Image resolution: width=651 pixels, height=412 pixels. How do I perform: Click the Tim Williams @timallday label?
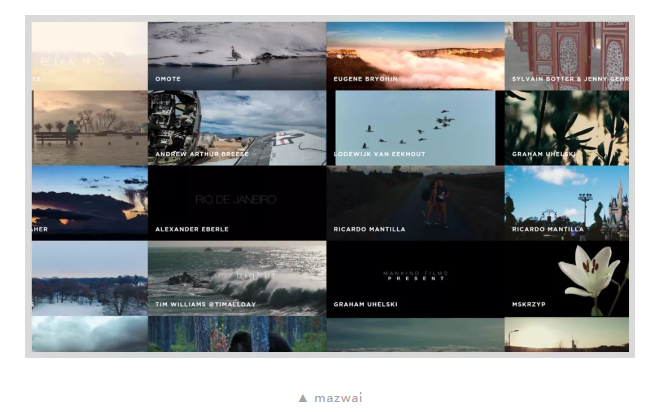point(205,304)
